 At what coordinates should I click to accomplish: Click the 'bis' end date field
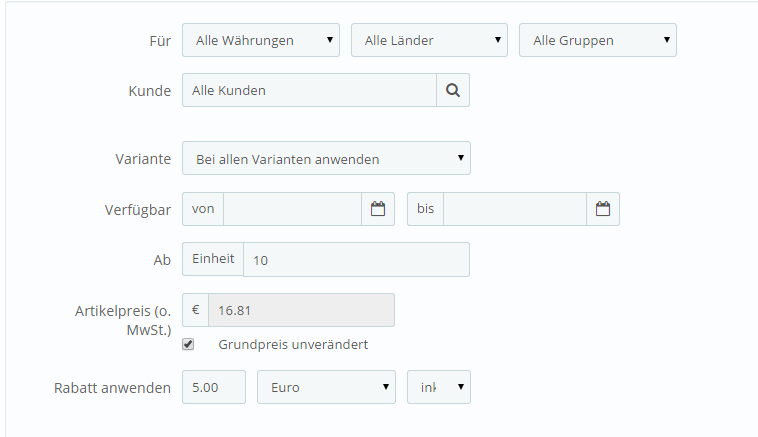[514, 209]
